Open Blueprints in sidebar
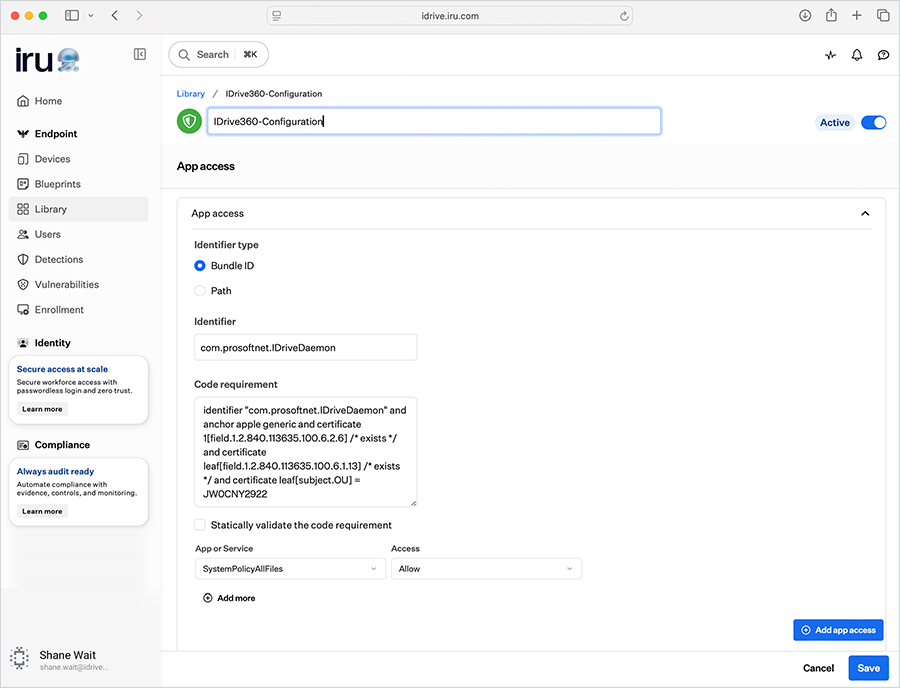Screen dimensions: 900x688 (x=79, y=184)
